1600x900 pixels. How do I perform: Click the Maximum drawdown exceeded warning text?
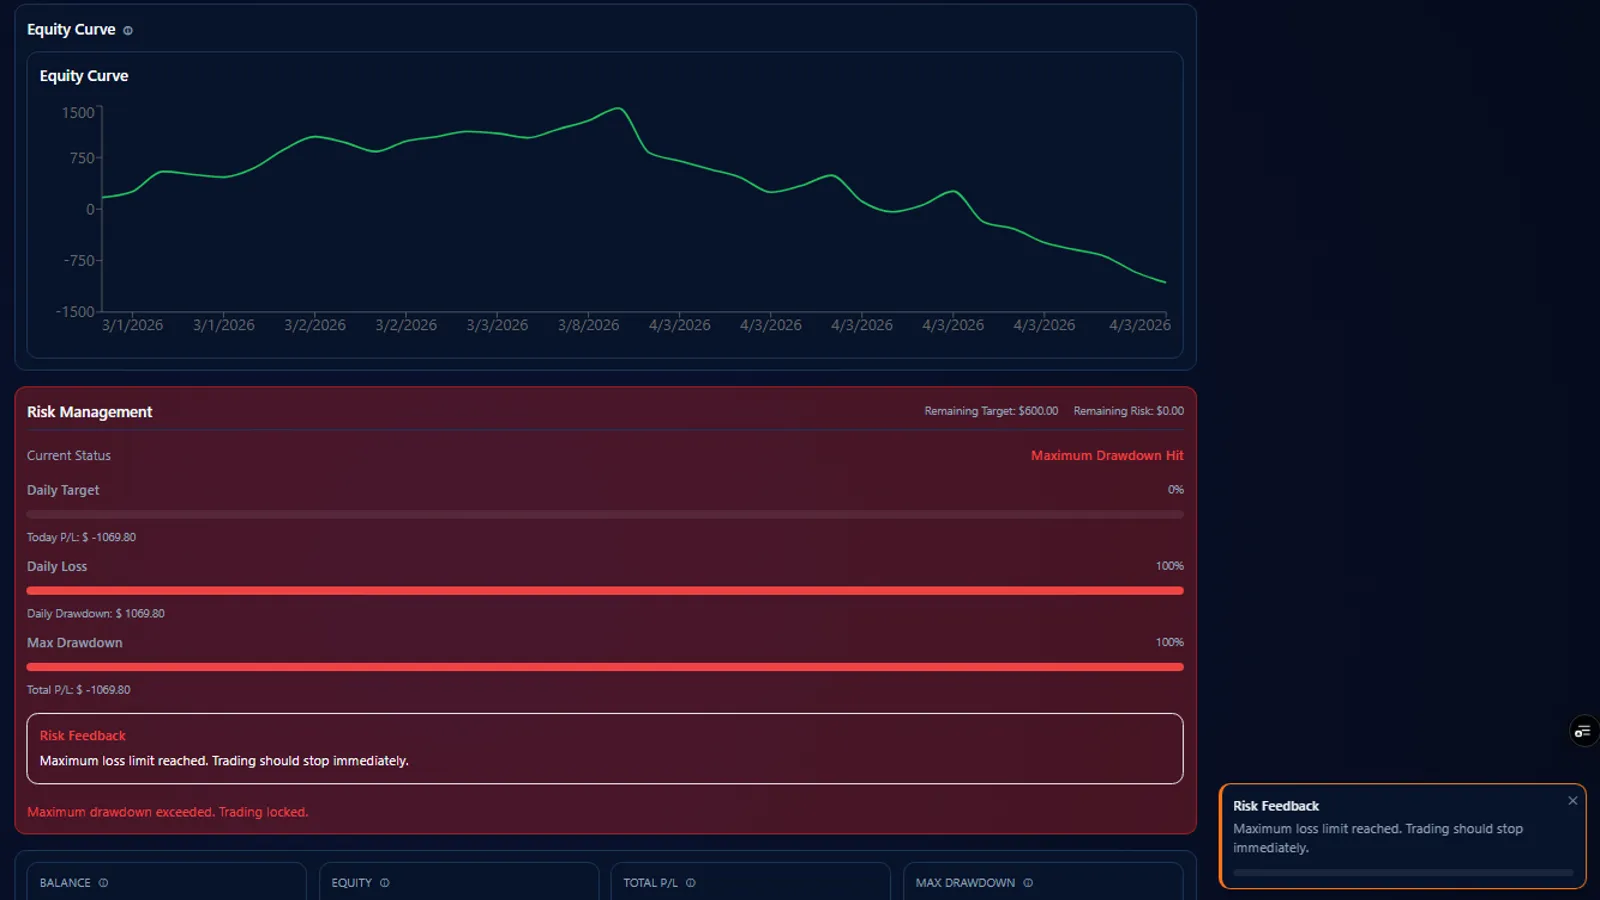tap(167, 812)
